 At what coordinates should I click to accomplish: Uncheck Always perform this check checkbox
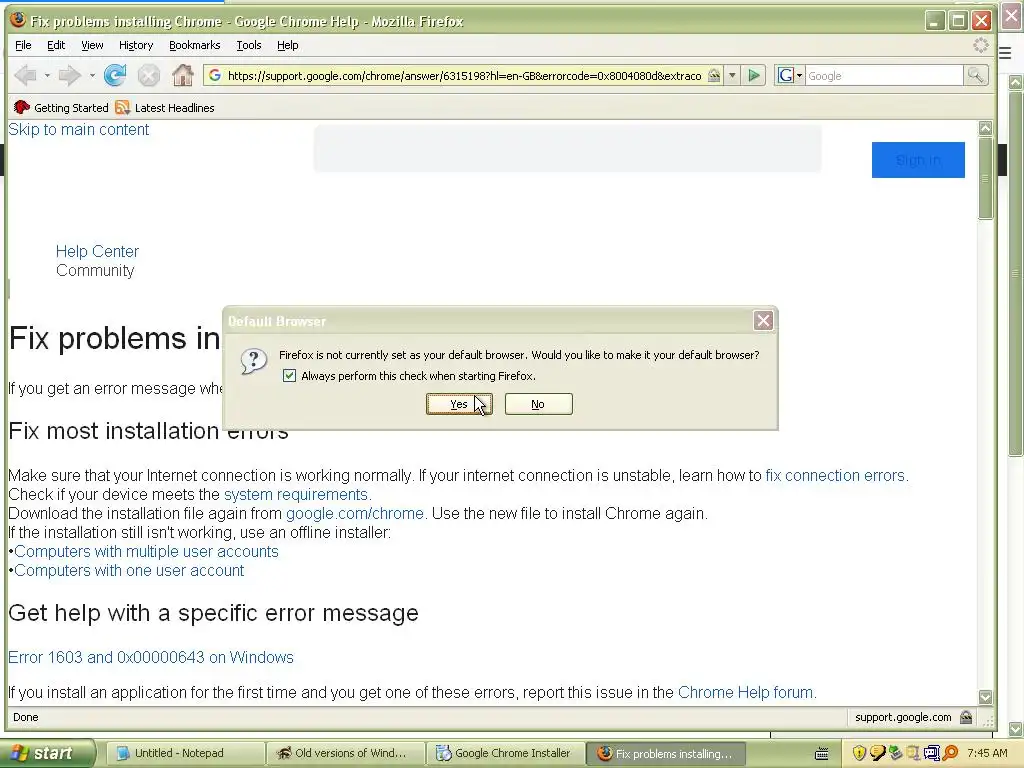point(289,376)
